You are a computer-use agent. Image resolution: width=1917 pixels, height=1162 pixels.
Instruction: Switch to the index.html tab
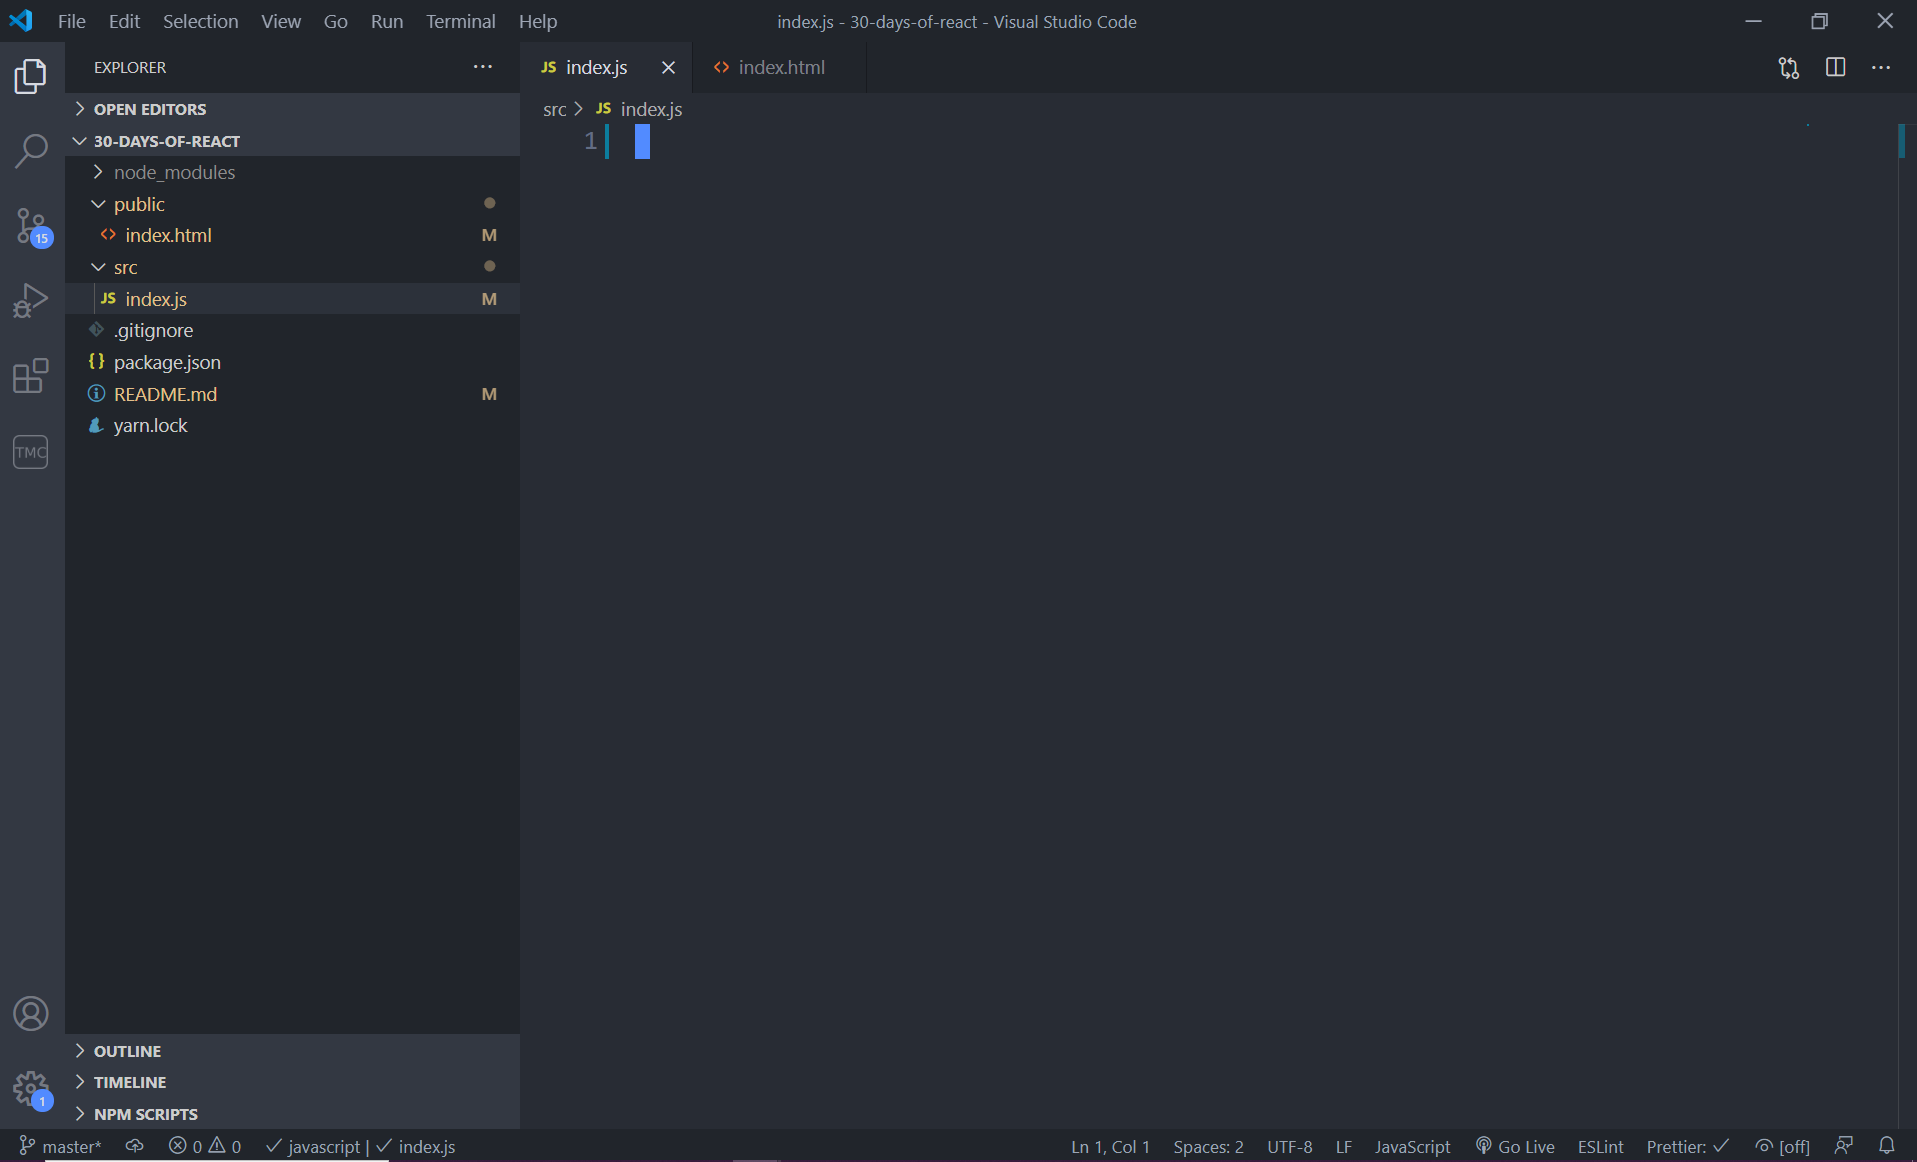click(782, 67)
